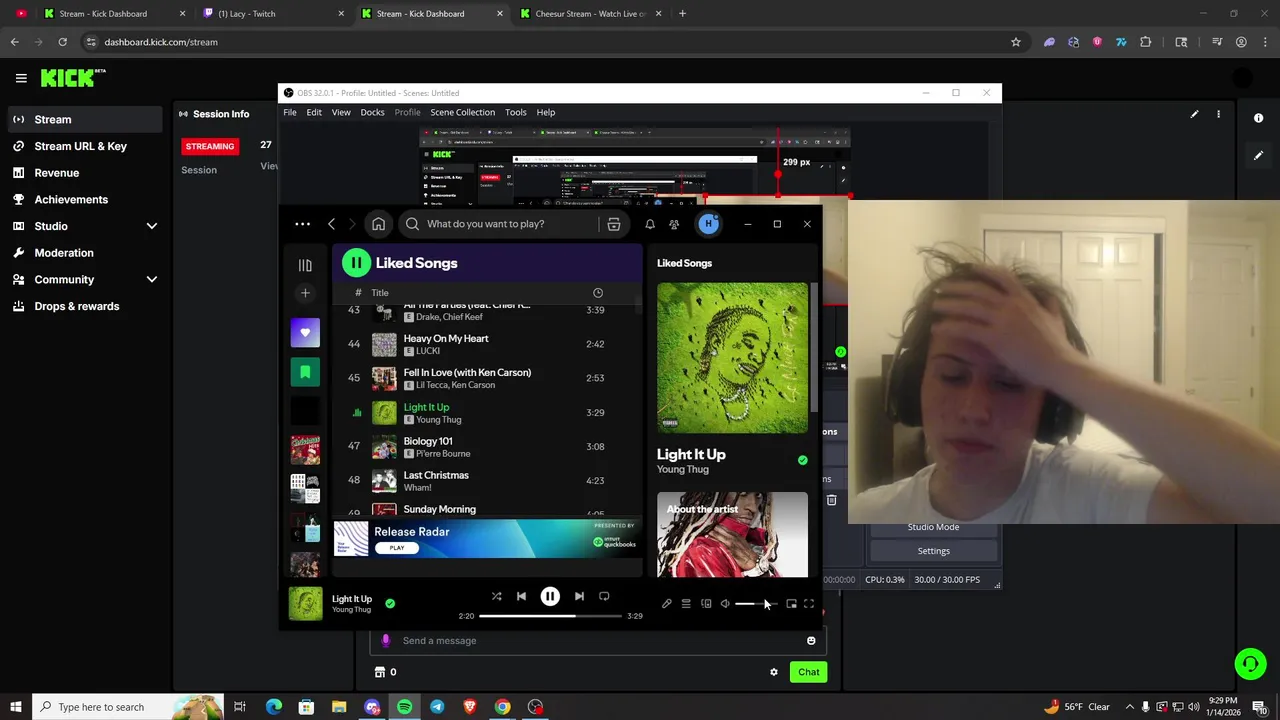Screen dimensions: 1280x720
Task: Click the Spotify song progress bar
Action: (x=550, y=616)
